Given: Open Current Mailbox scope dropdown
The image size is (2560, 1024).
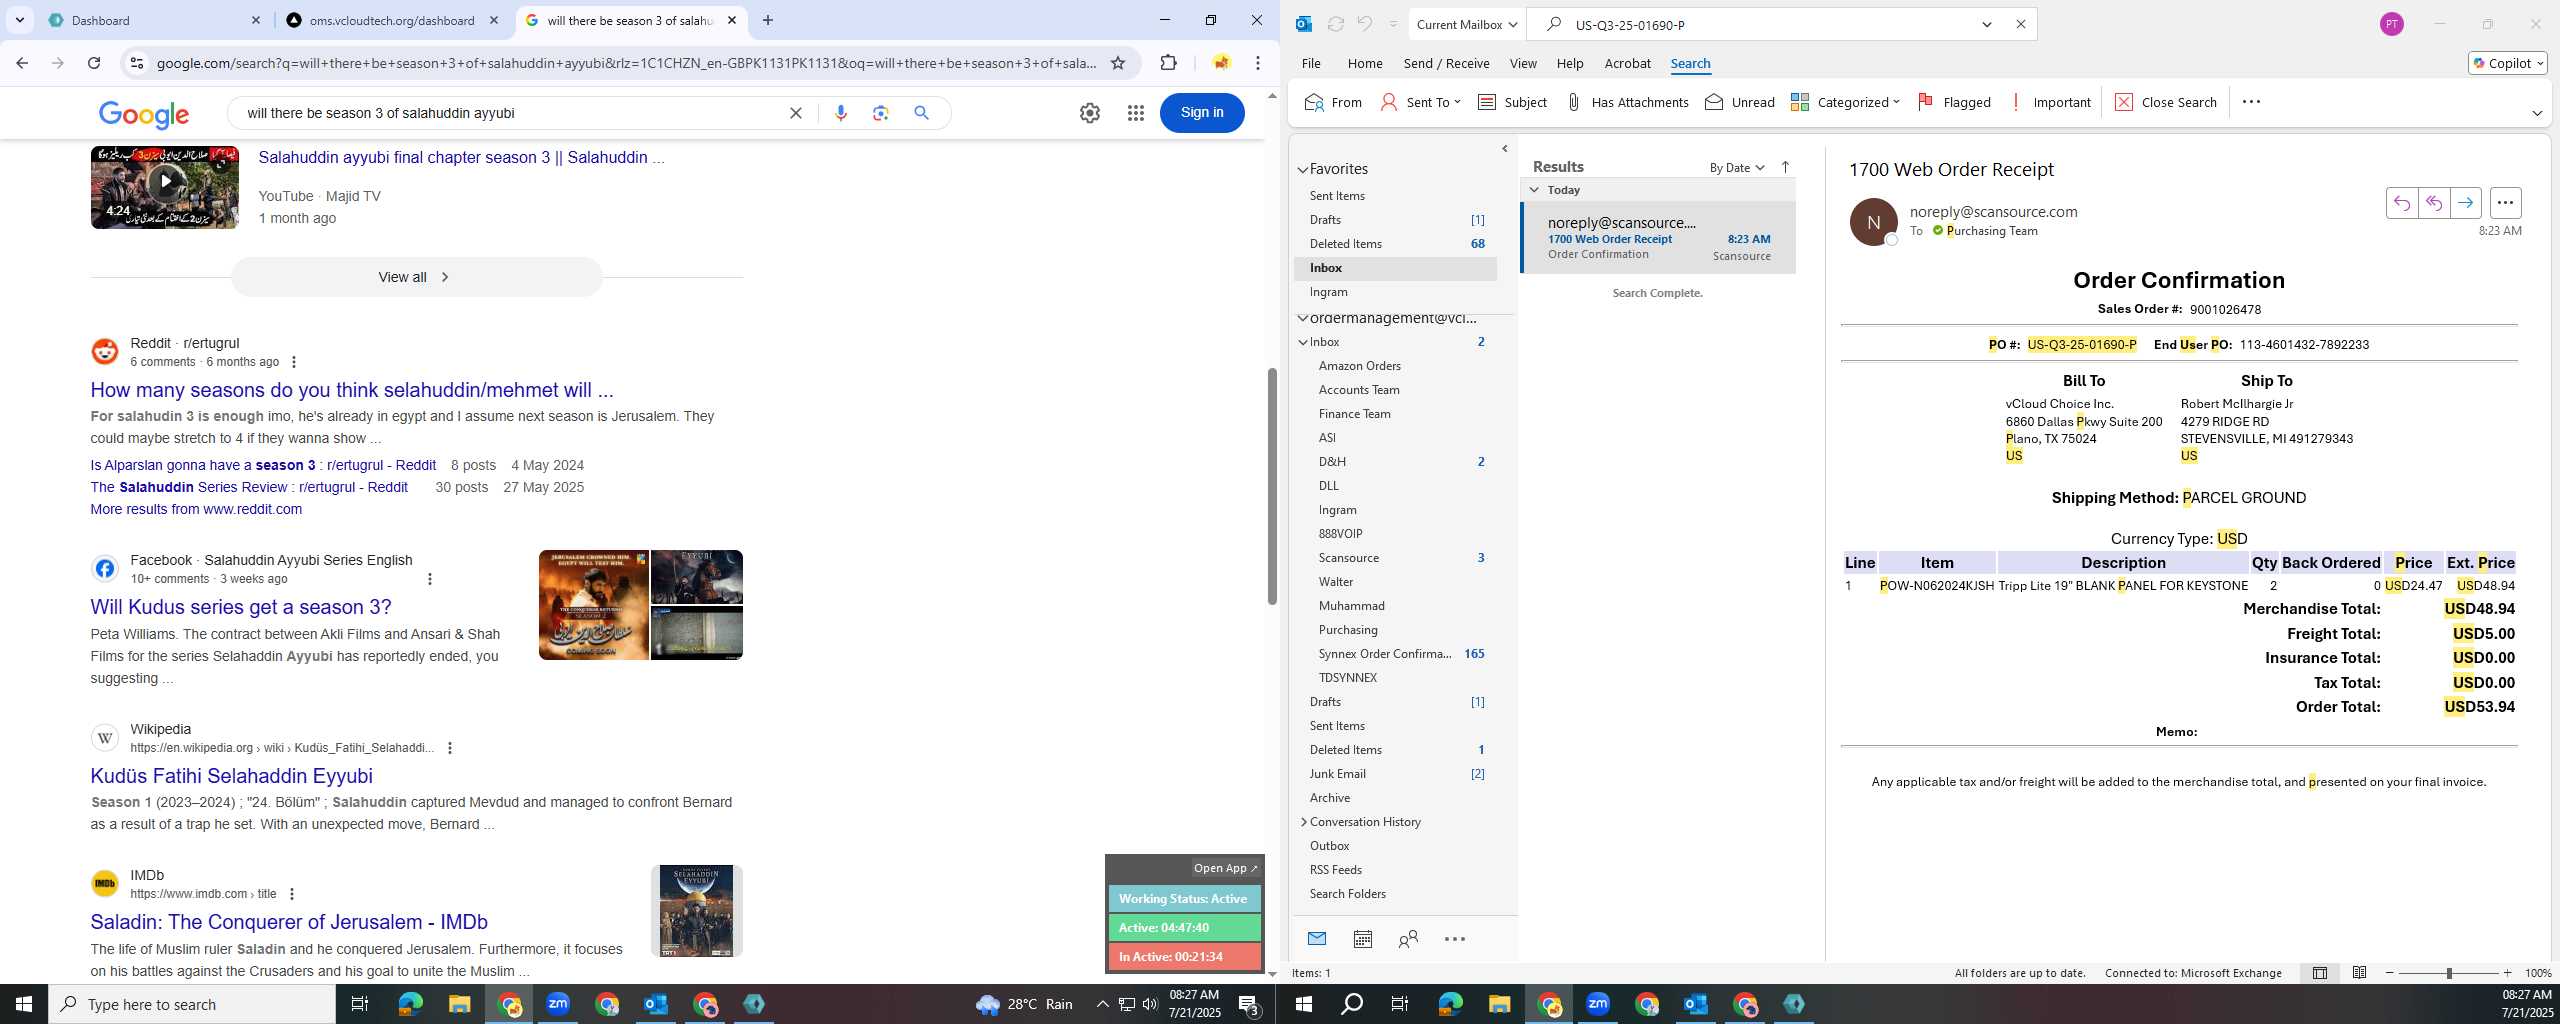Looking at the screenshot, I should click(x=1466, y=24).
